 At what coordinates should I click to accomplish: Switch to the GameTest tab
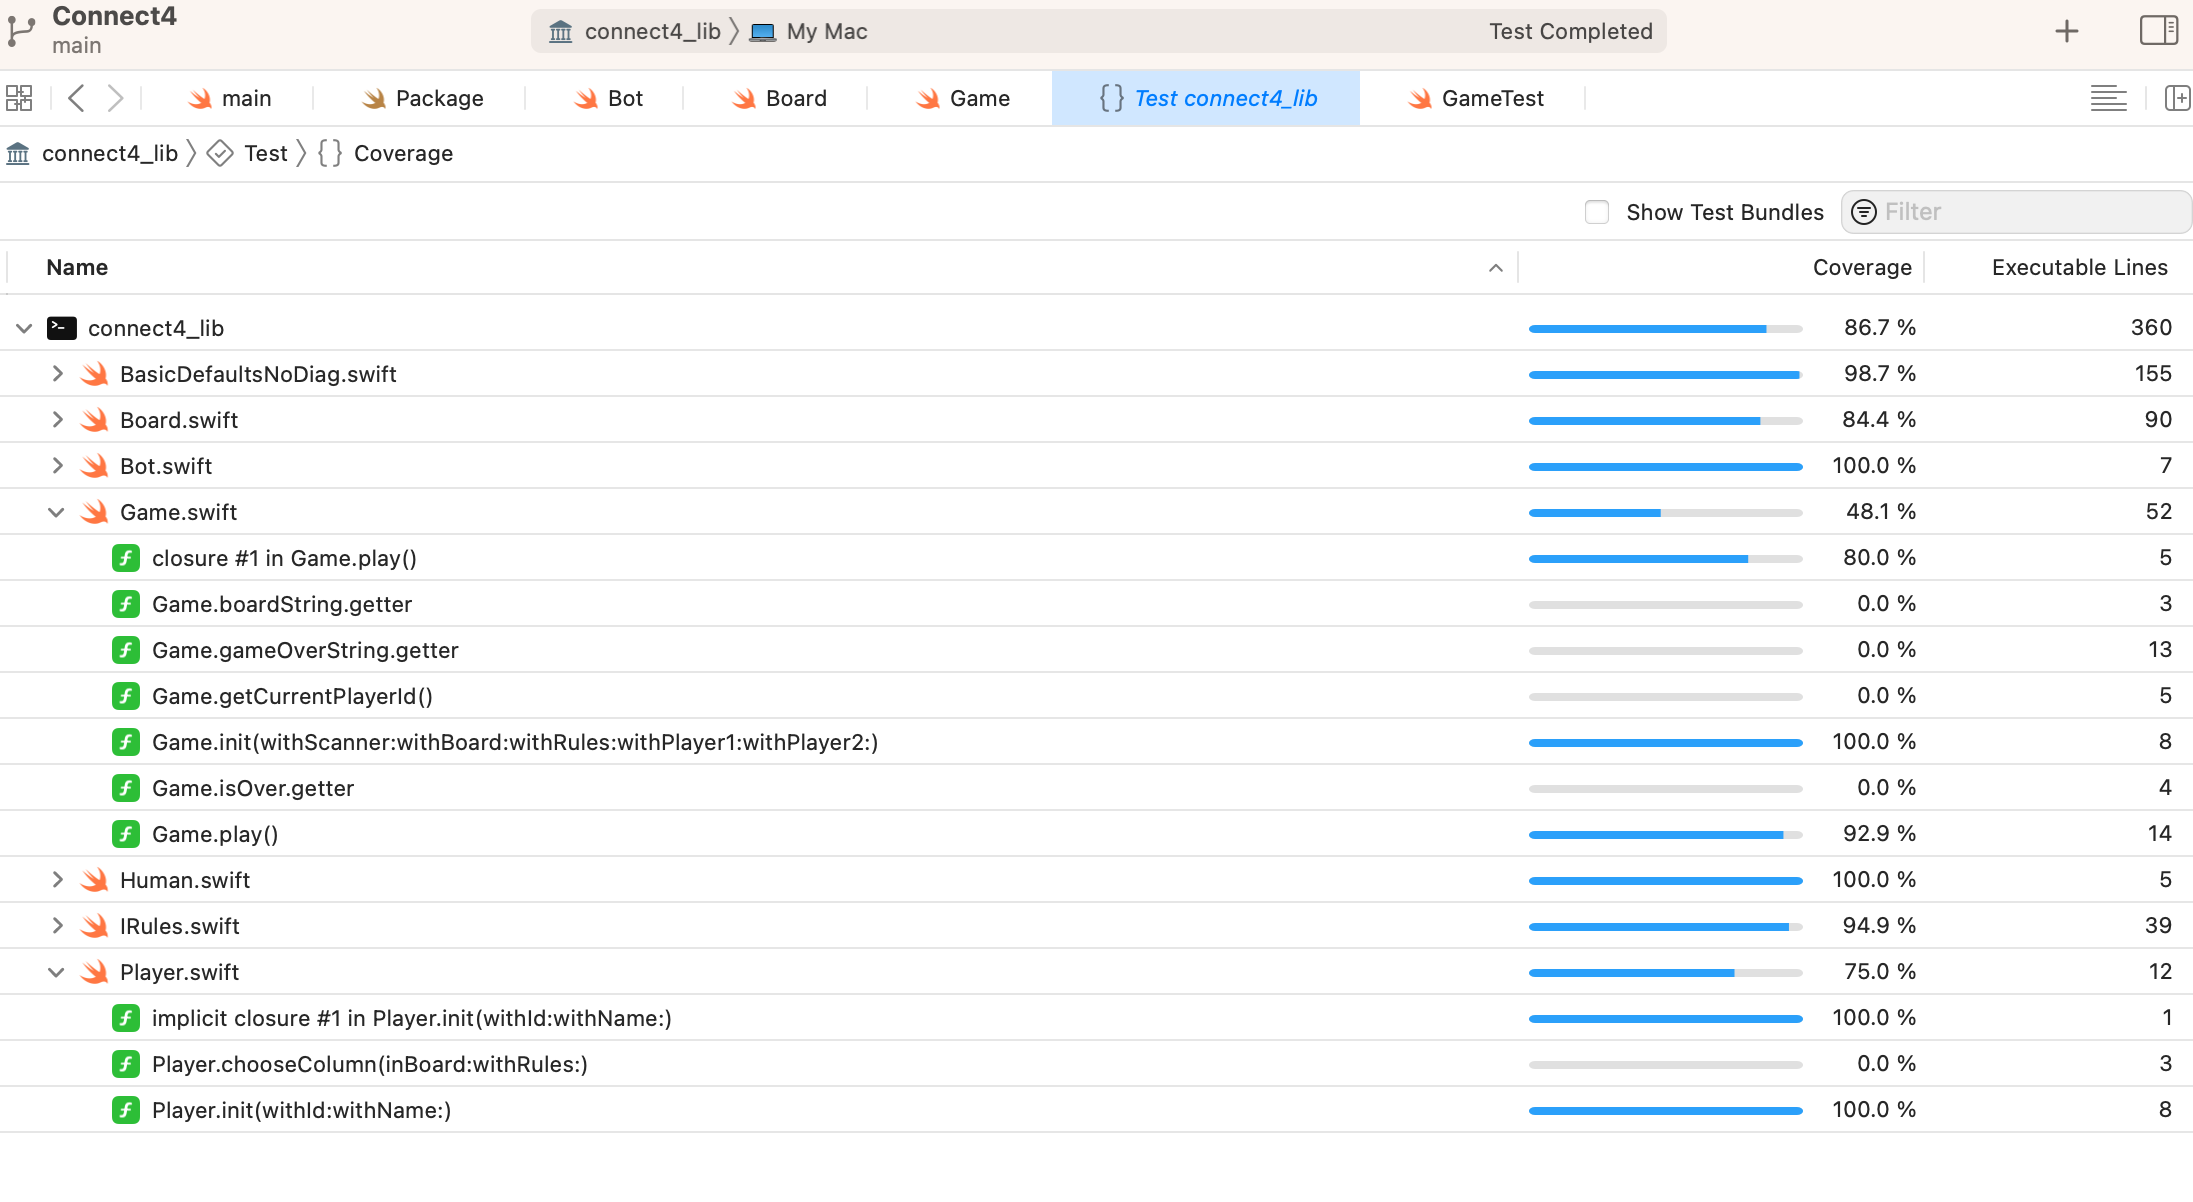click(x=1475, y=98)
